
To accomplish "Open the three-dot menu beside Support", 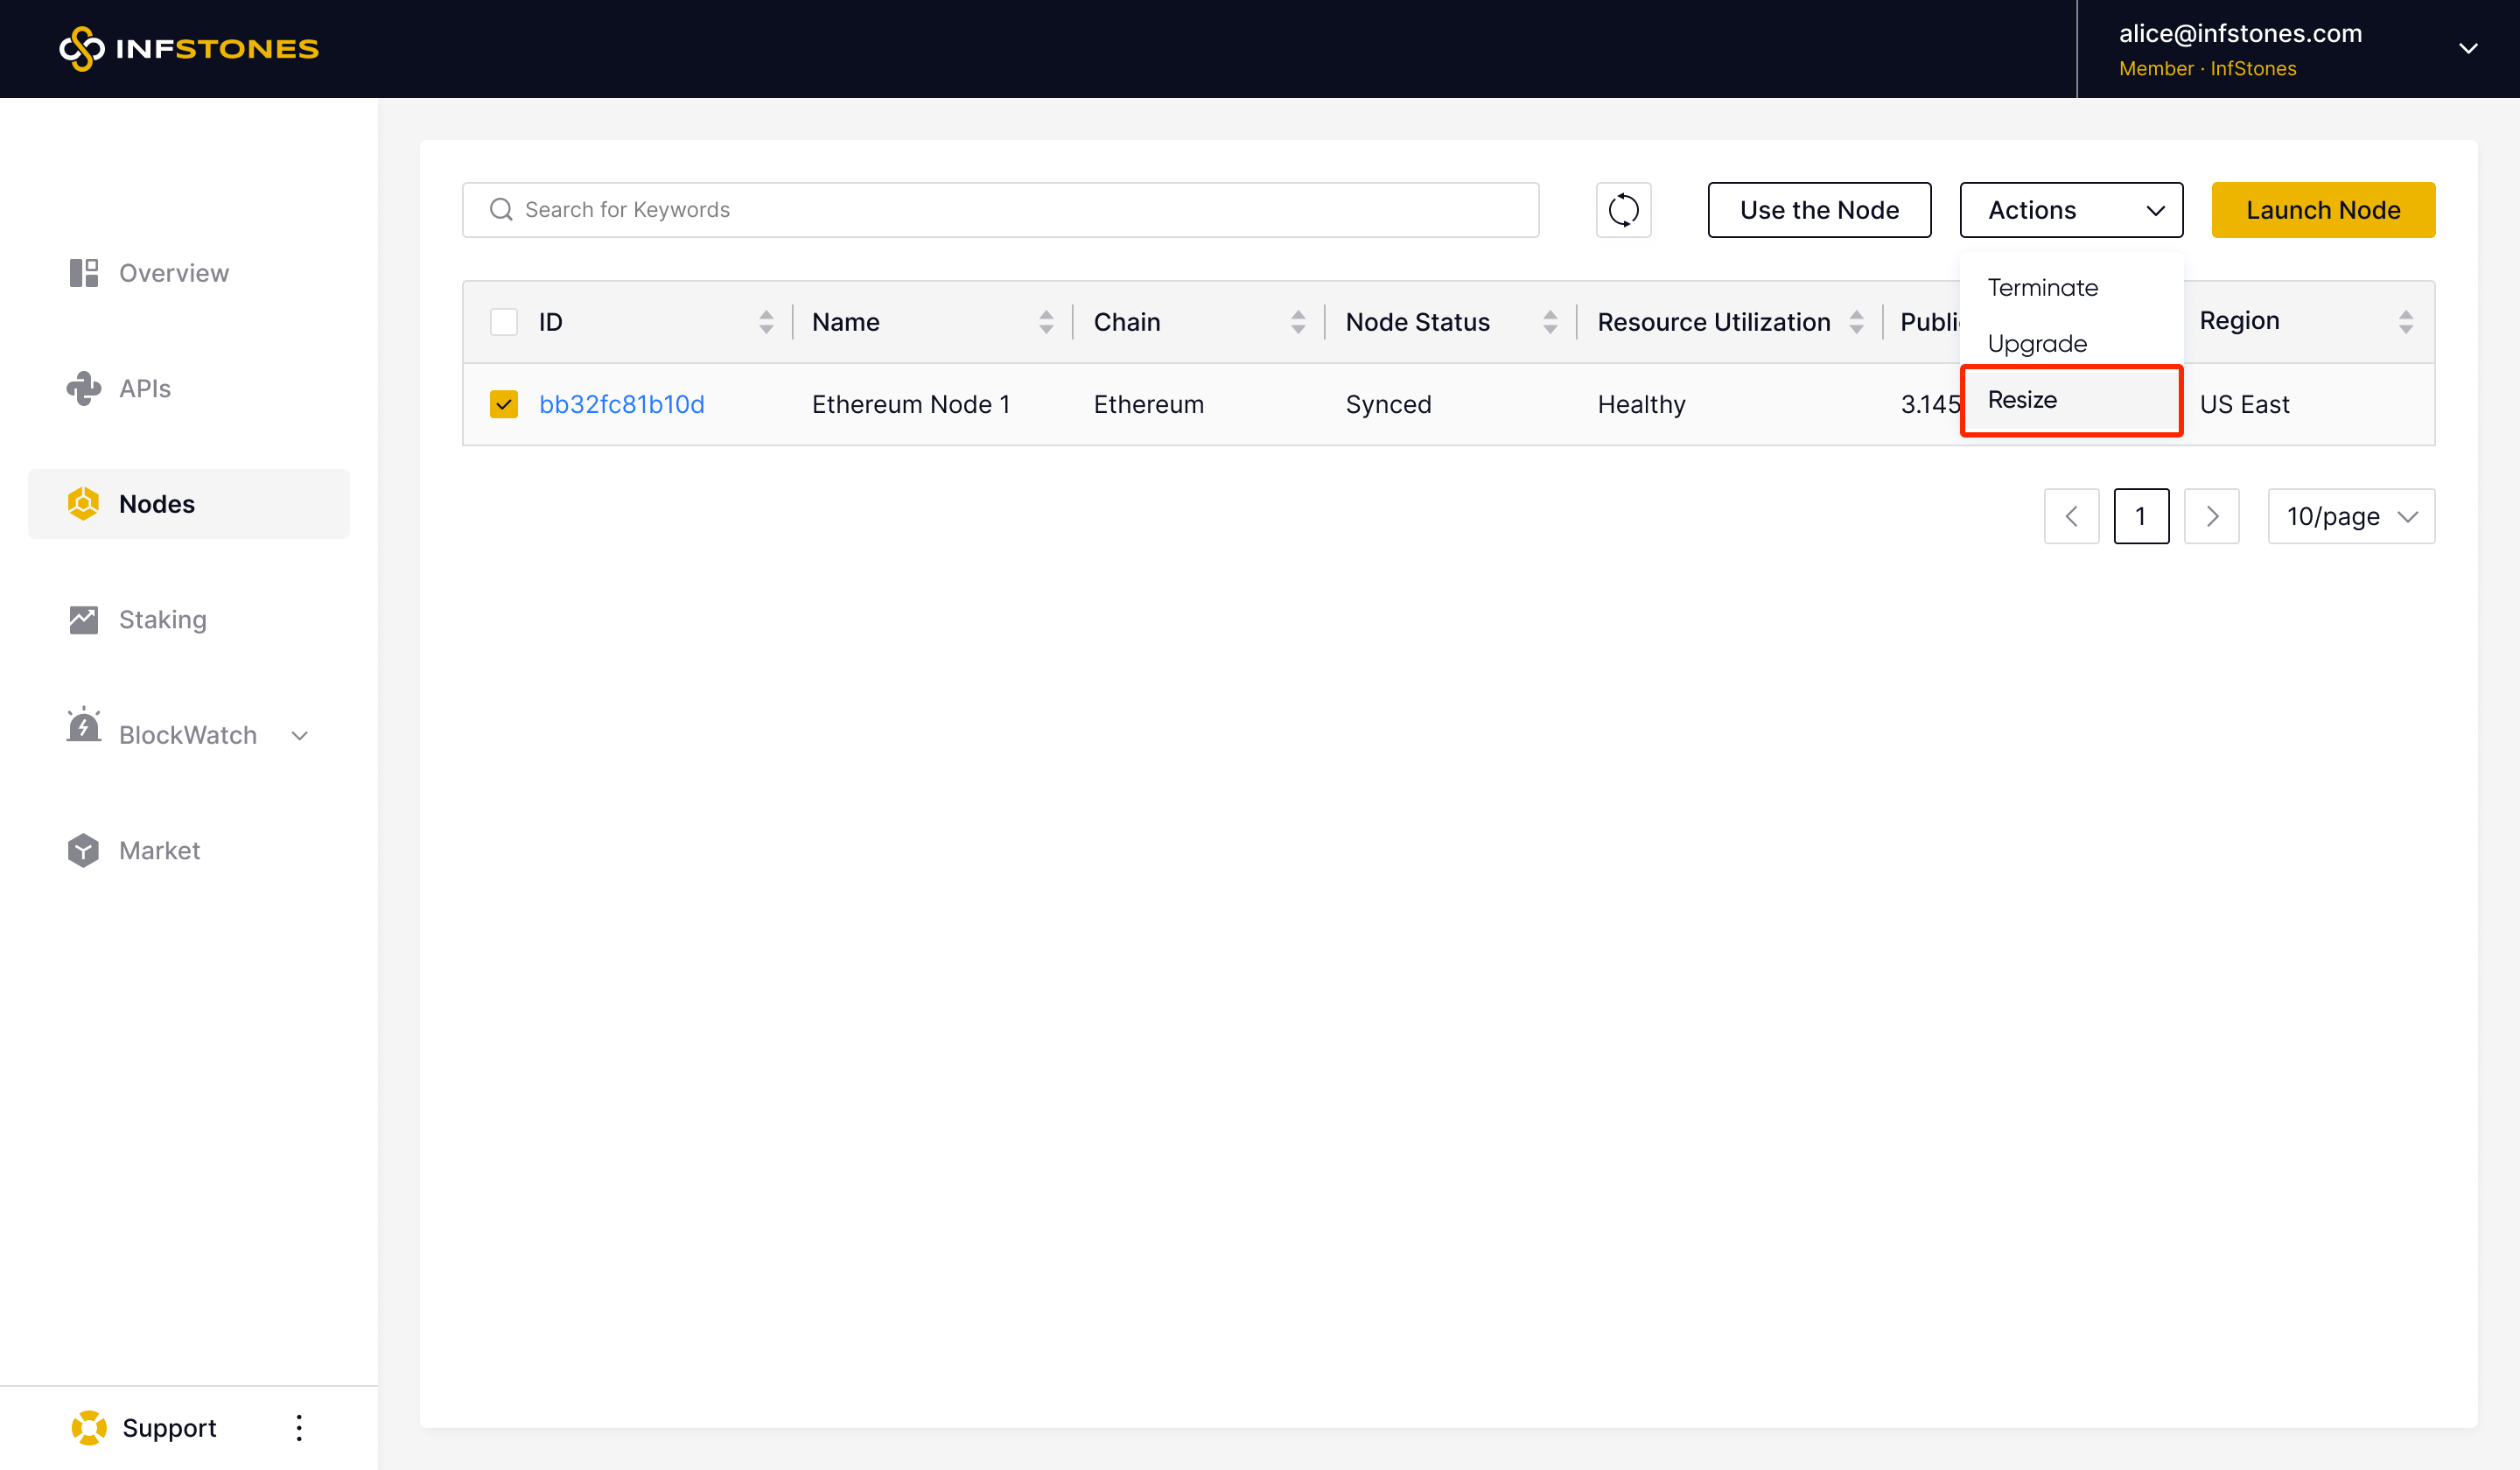I will (299, 1427).
